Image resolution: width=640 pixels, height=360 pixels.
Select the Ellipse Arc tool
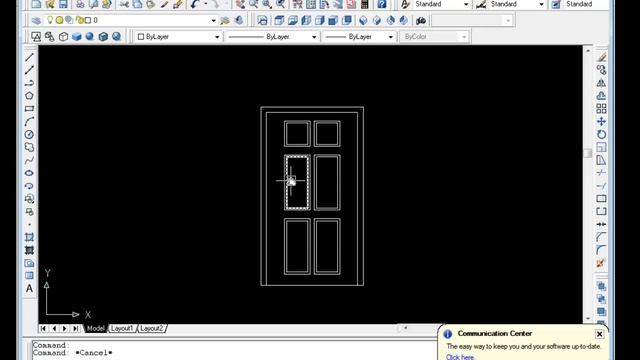tap(29, 186)
